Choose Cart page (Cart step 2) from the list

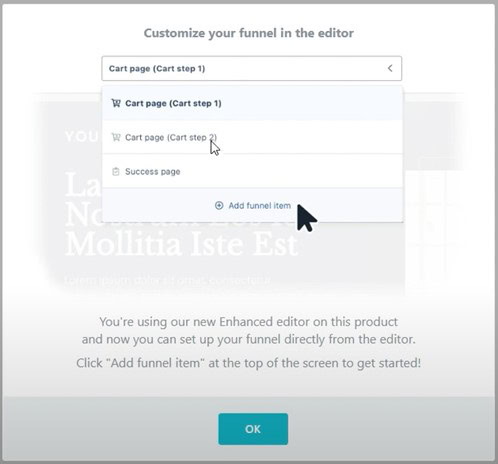(x=252, y=137)
